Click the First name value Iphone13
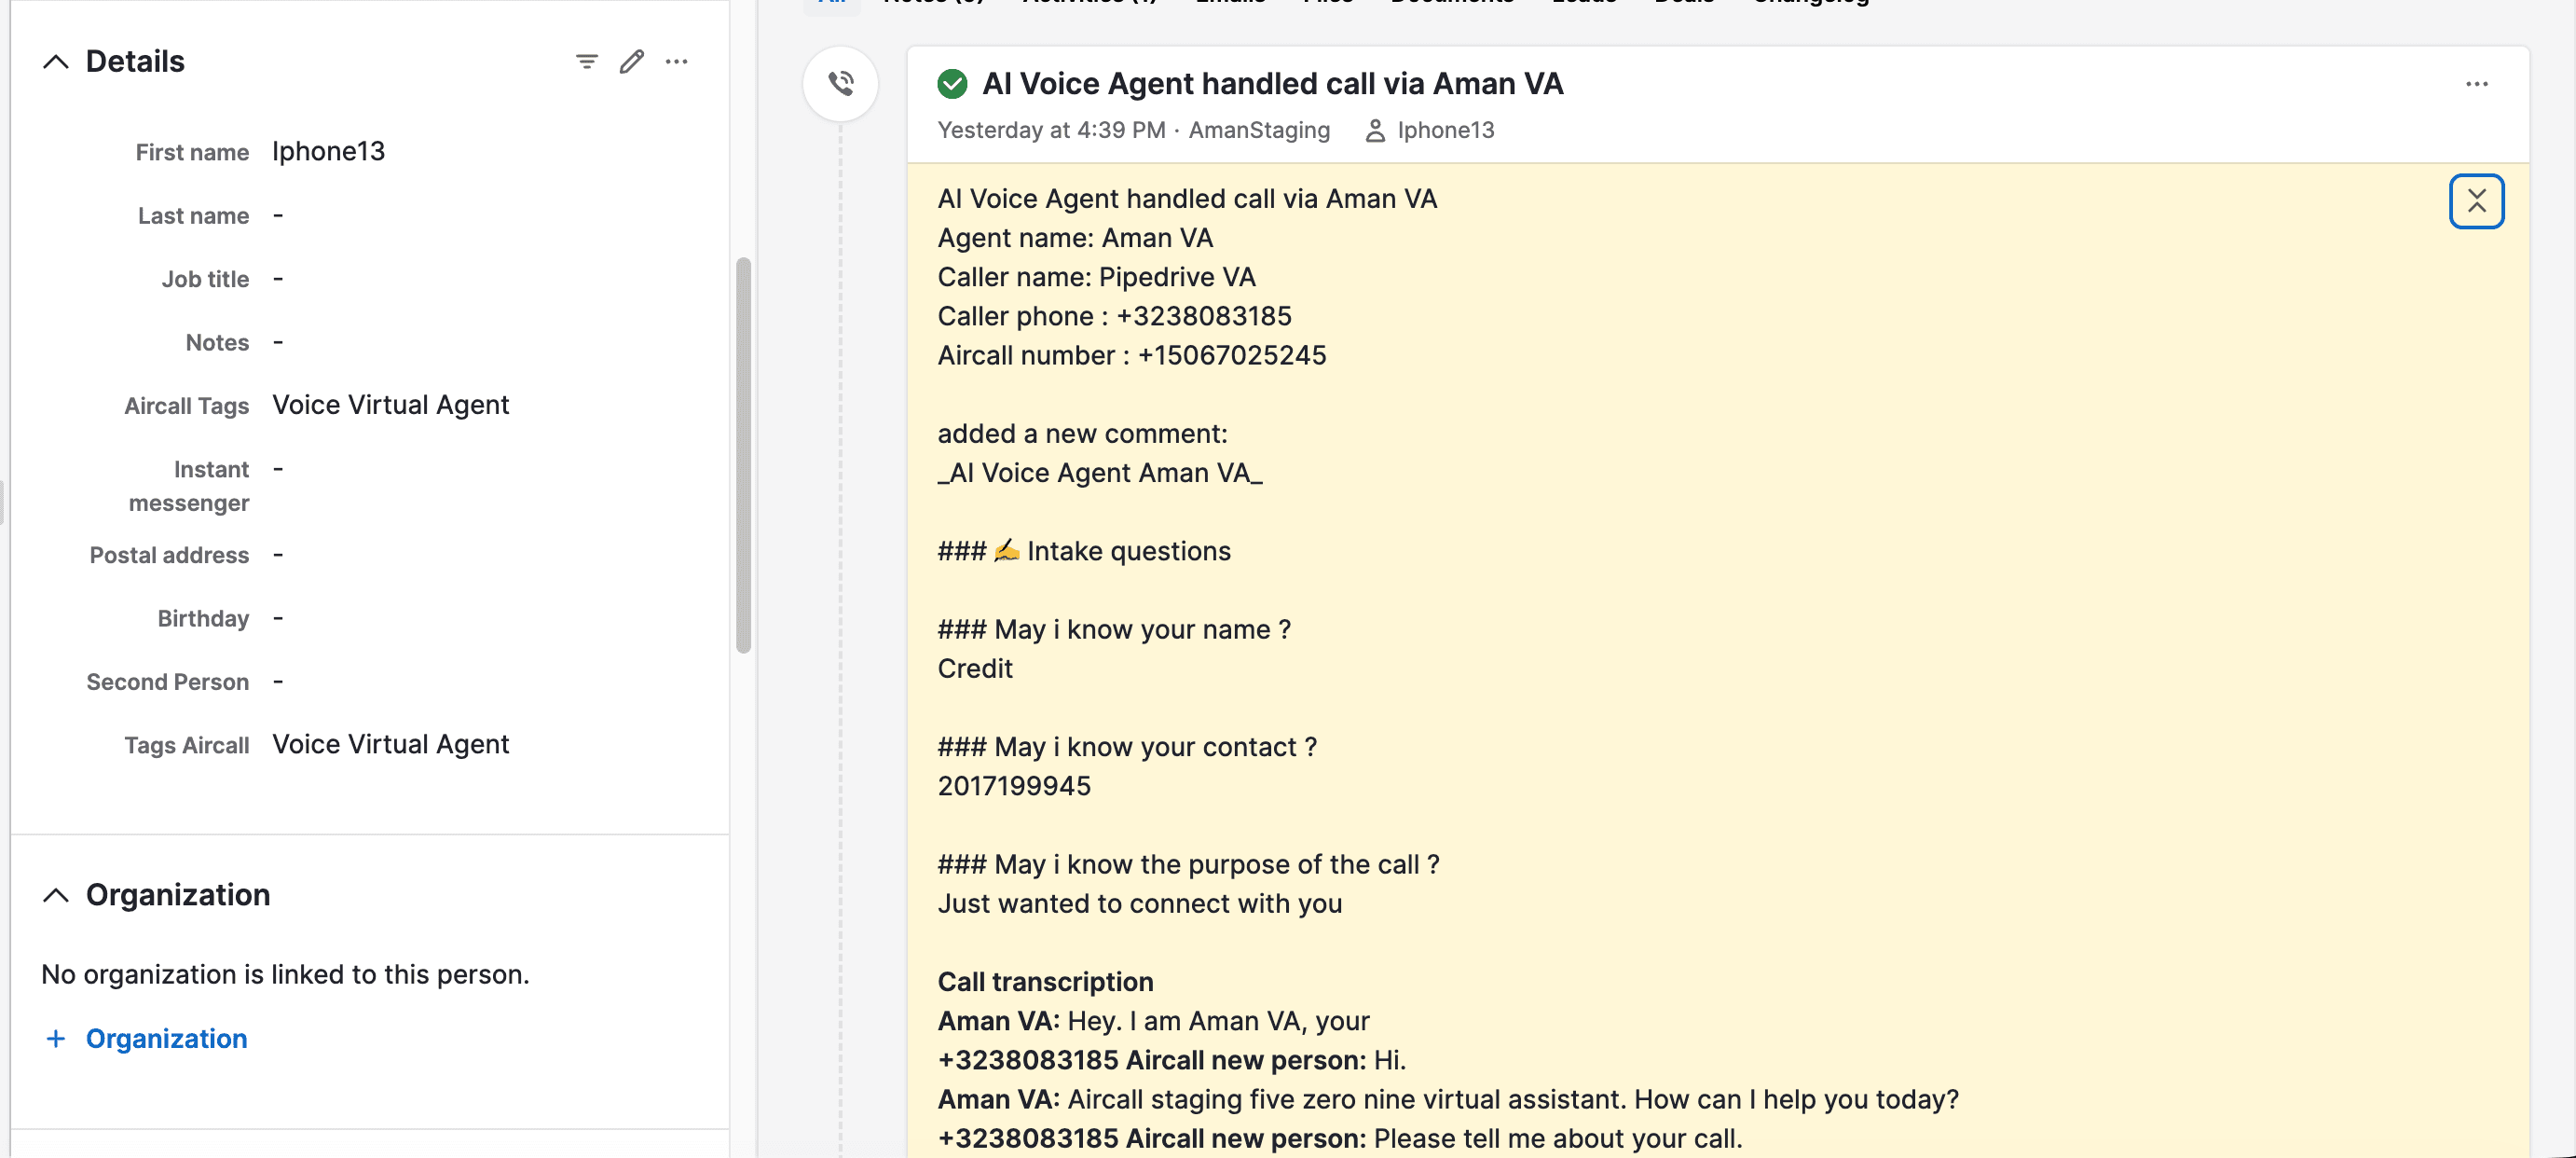The height and width of the screenshot is (1158, 2576). [x=328, y=152]
